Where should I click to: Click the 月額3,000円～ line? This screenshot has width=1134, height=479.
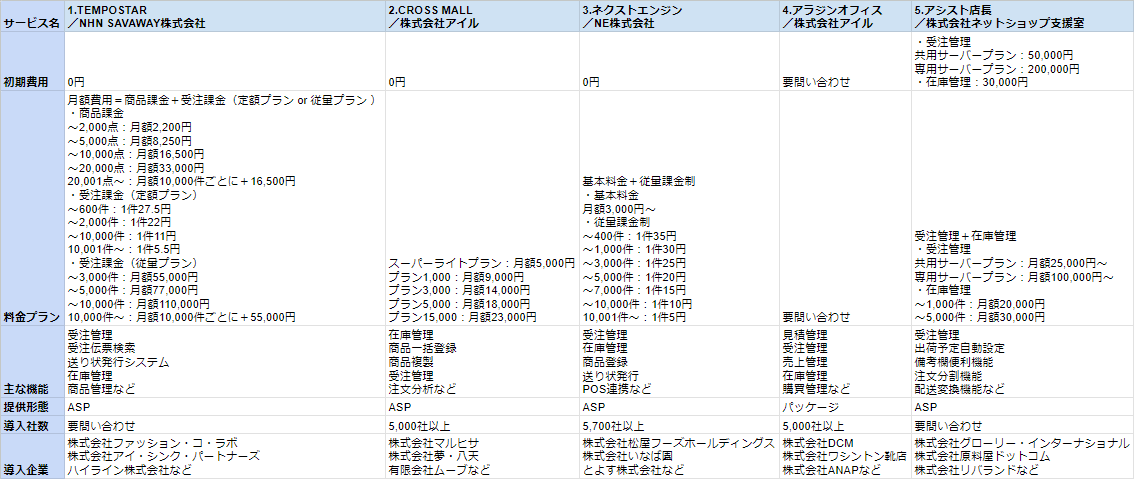[618, 208]
